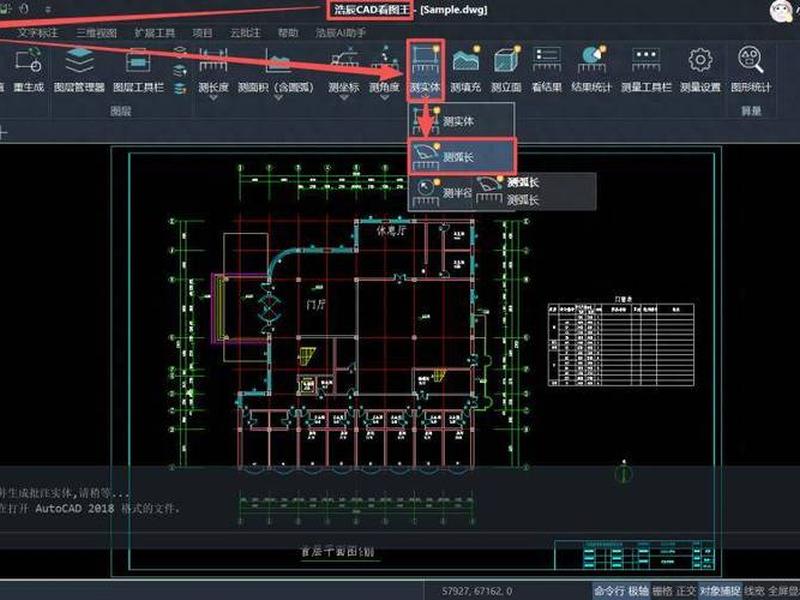Click the 重生成 regenerate icon
800x600 pixels.
(29, 69)
